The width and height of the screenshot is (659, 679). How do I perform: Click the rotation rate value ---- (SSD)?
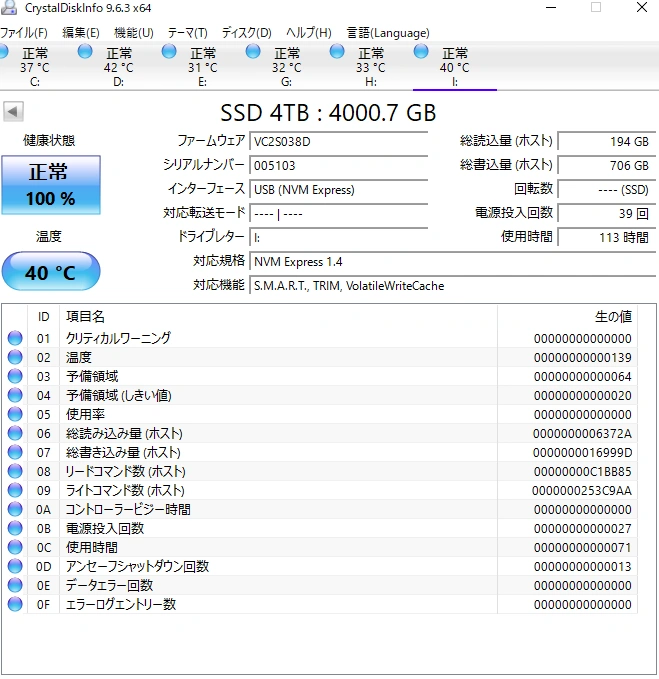[607, 190]
